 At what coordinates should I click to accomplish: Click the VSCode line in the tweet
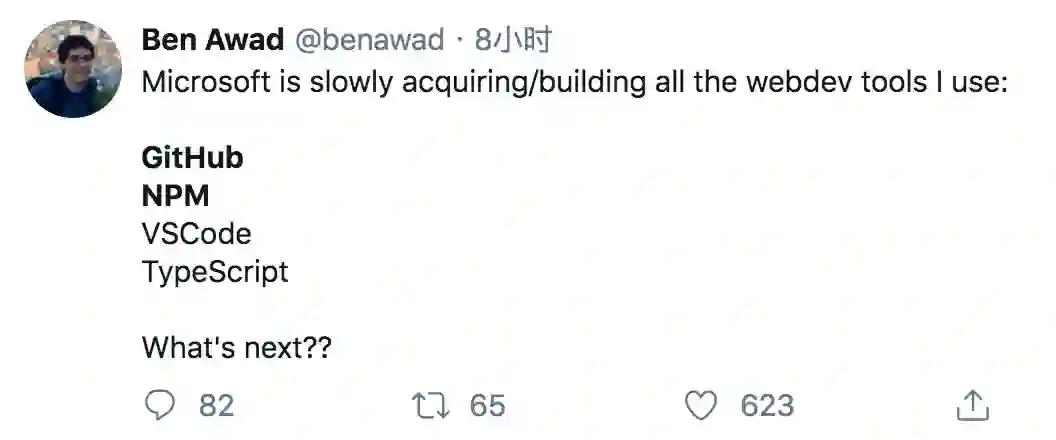(x=197, y=234)
